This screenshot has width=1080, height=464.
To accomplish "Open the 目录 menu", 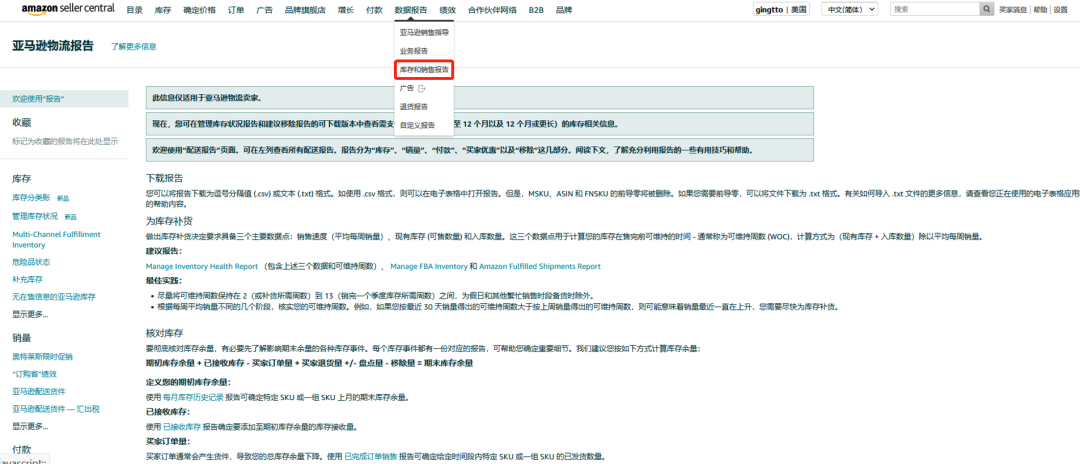I will (135, 10).
